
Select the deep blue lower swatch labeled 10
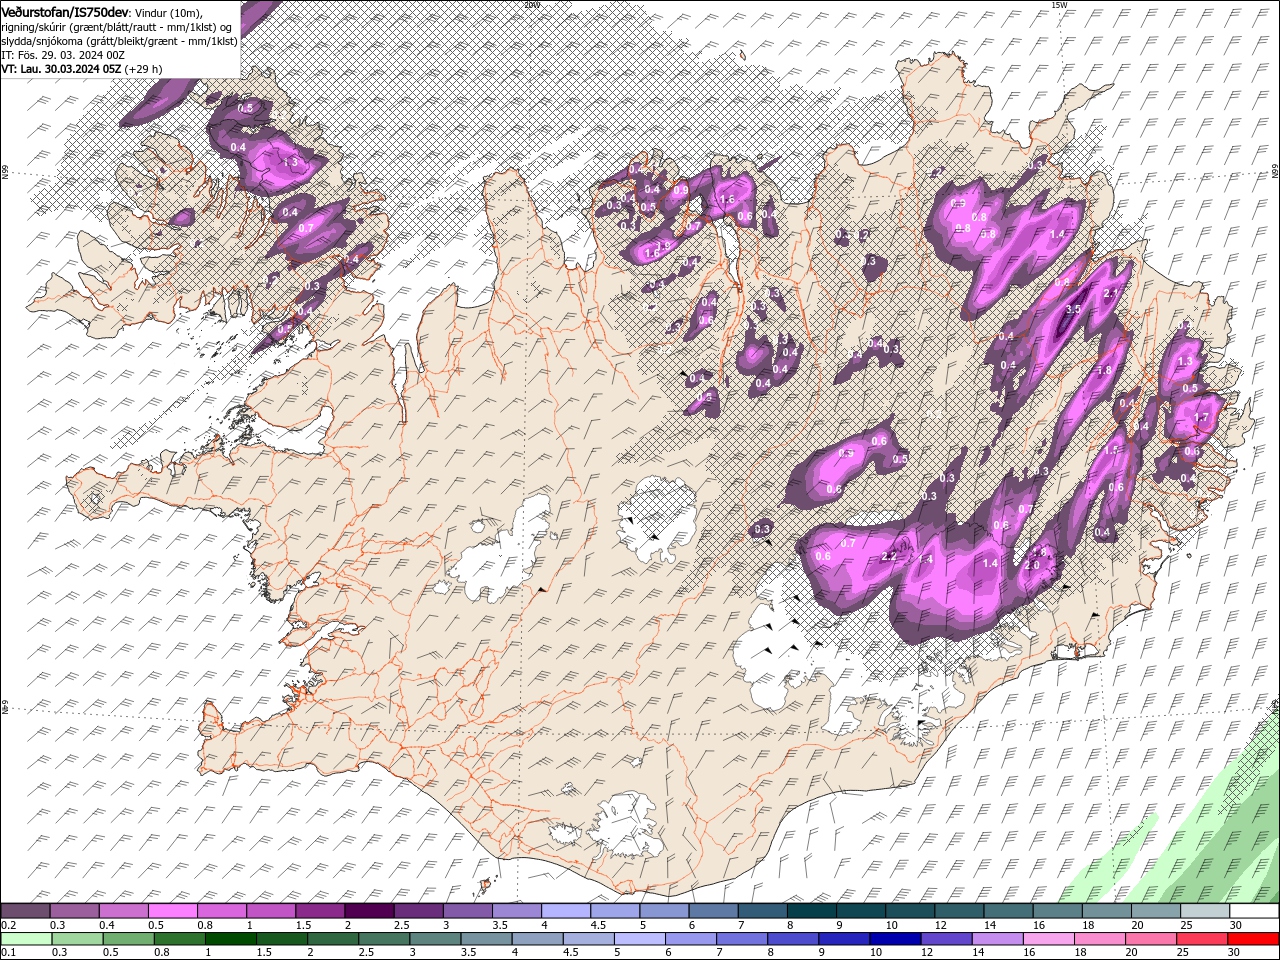(x=895, y=939)
